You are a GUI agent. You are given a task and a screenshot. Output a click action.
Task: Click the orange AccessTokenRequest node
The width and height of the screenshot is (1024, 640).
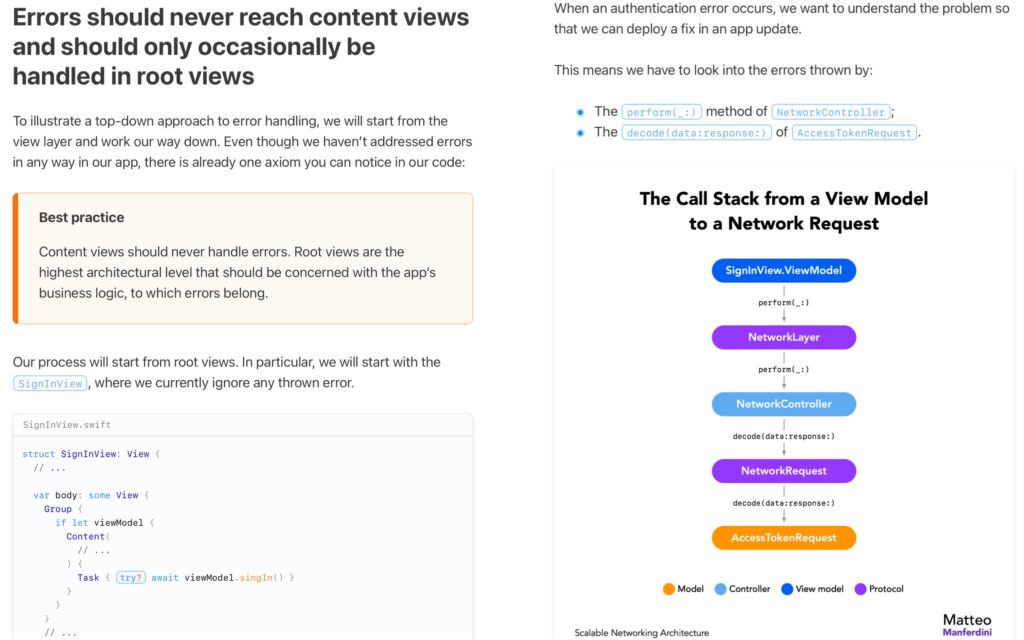pyautogui.click(x=784, y=537)
